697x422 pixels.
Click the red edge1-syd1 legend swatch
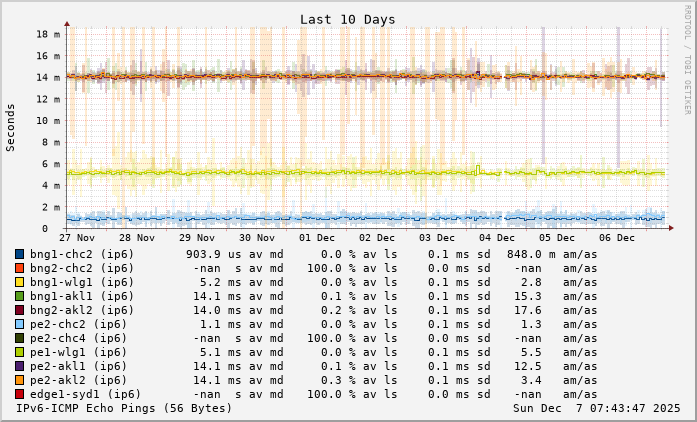tap(19, 394)
